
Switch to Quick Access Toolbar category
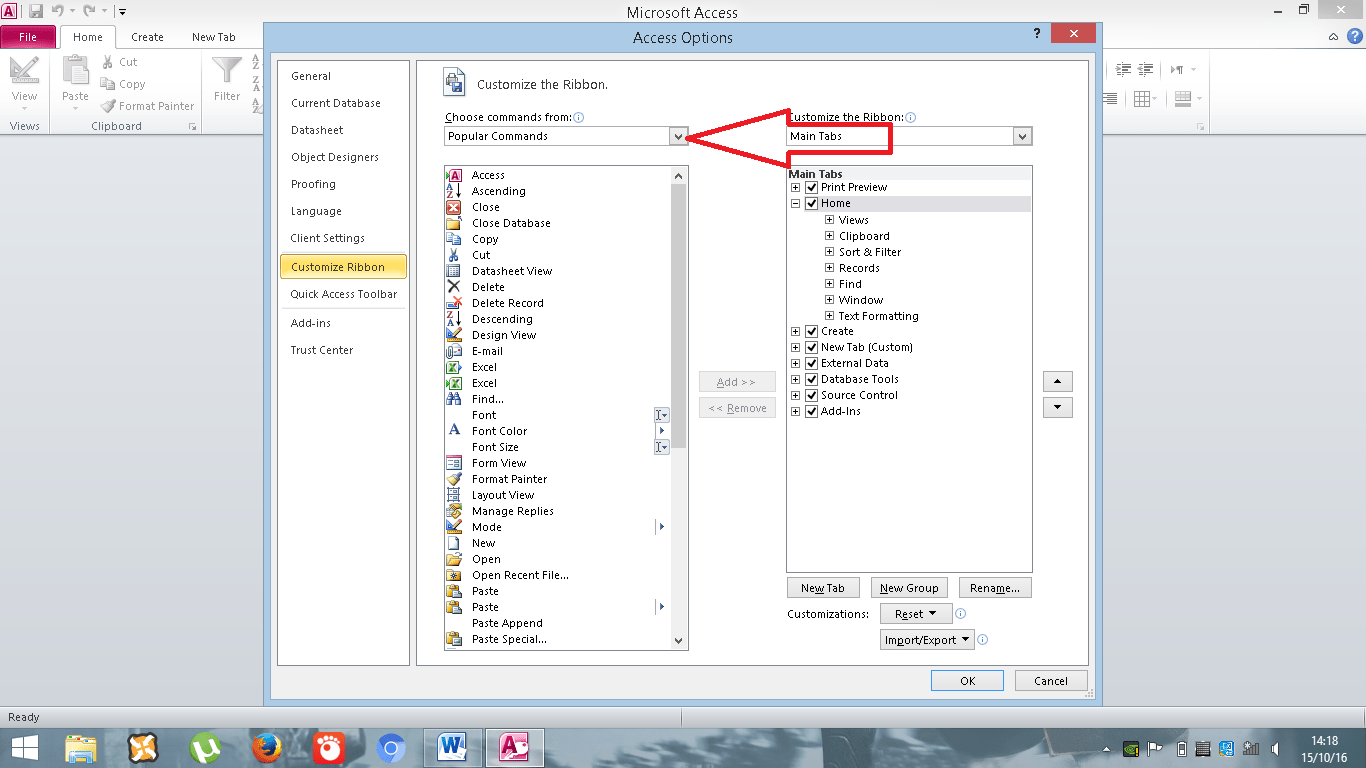point(344,294)
